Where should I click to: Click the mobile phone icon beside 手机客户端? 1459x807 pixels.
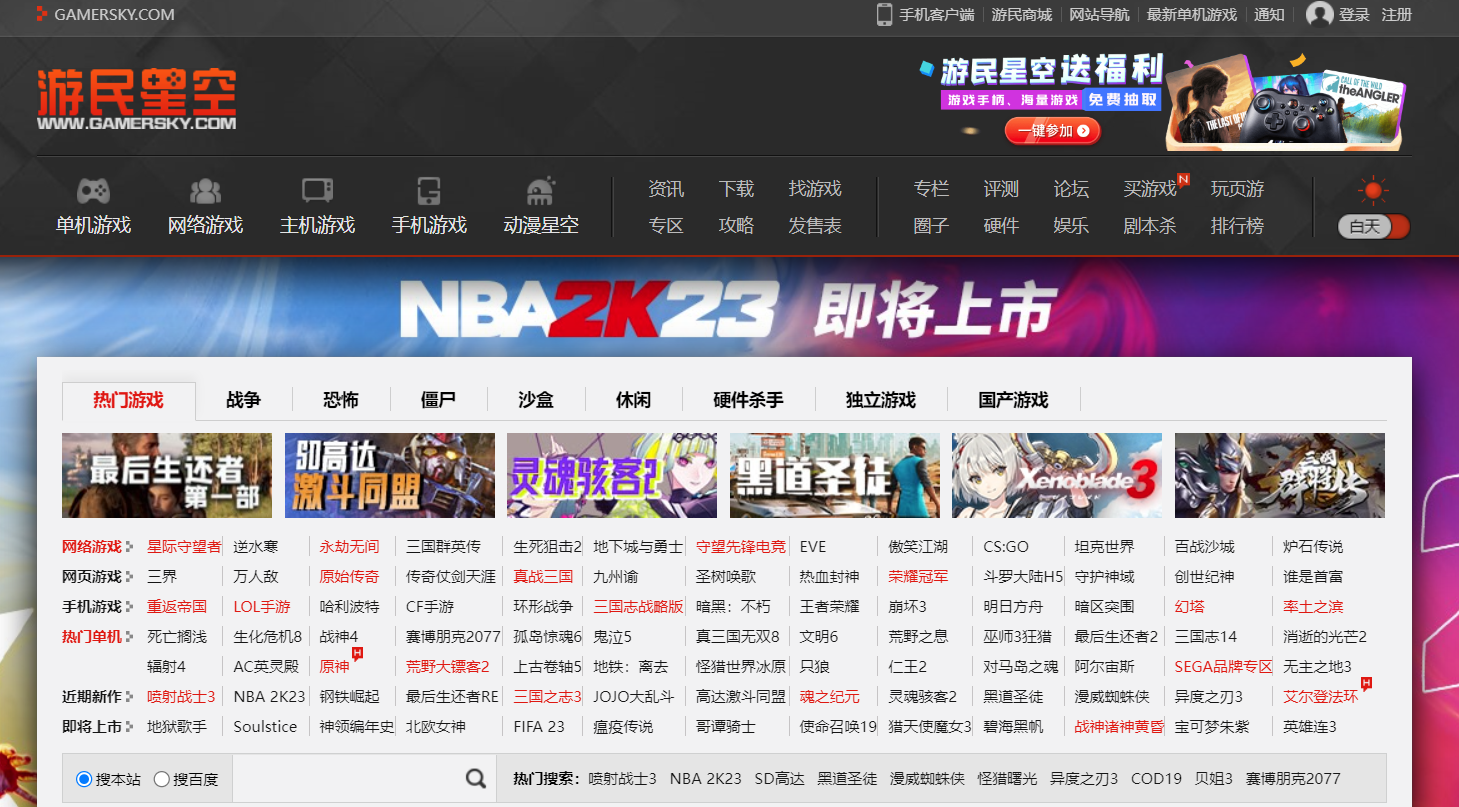click(884, 14)
